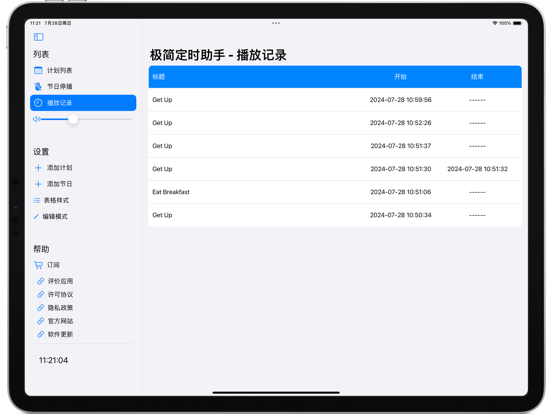Open the 官方网站 link
The height and width of the screenshot is (414, 552).
(x=60, y=321)
